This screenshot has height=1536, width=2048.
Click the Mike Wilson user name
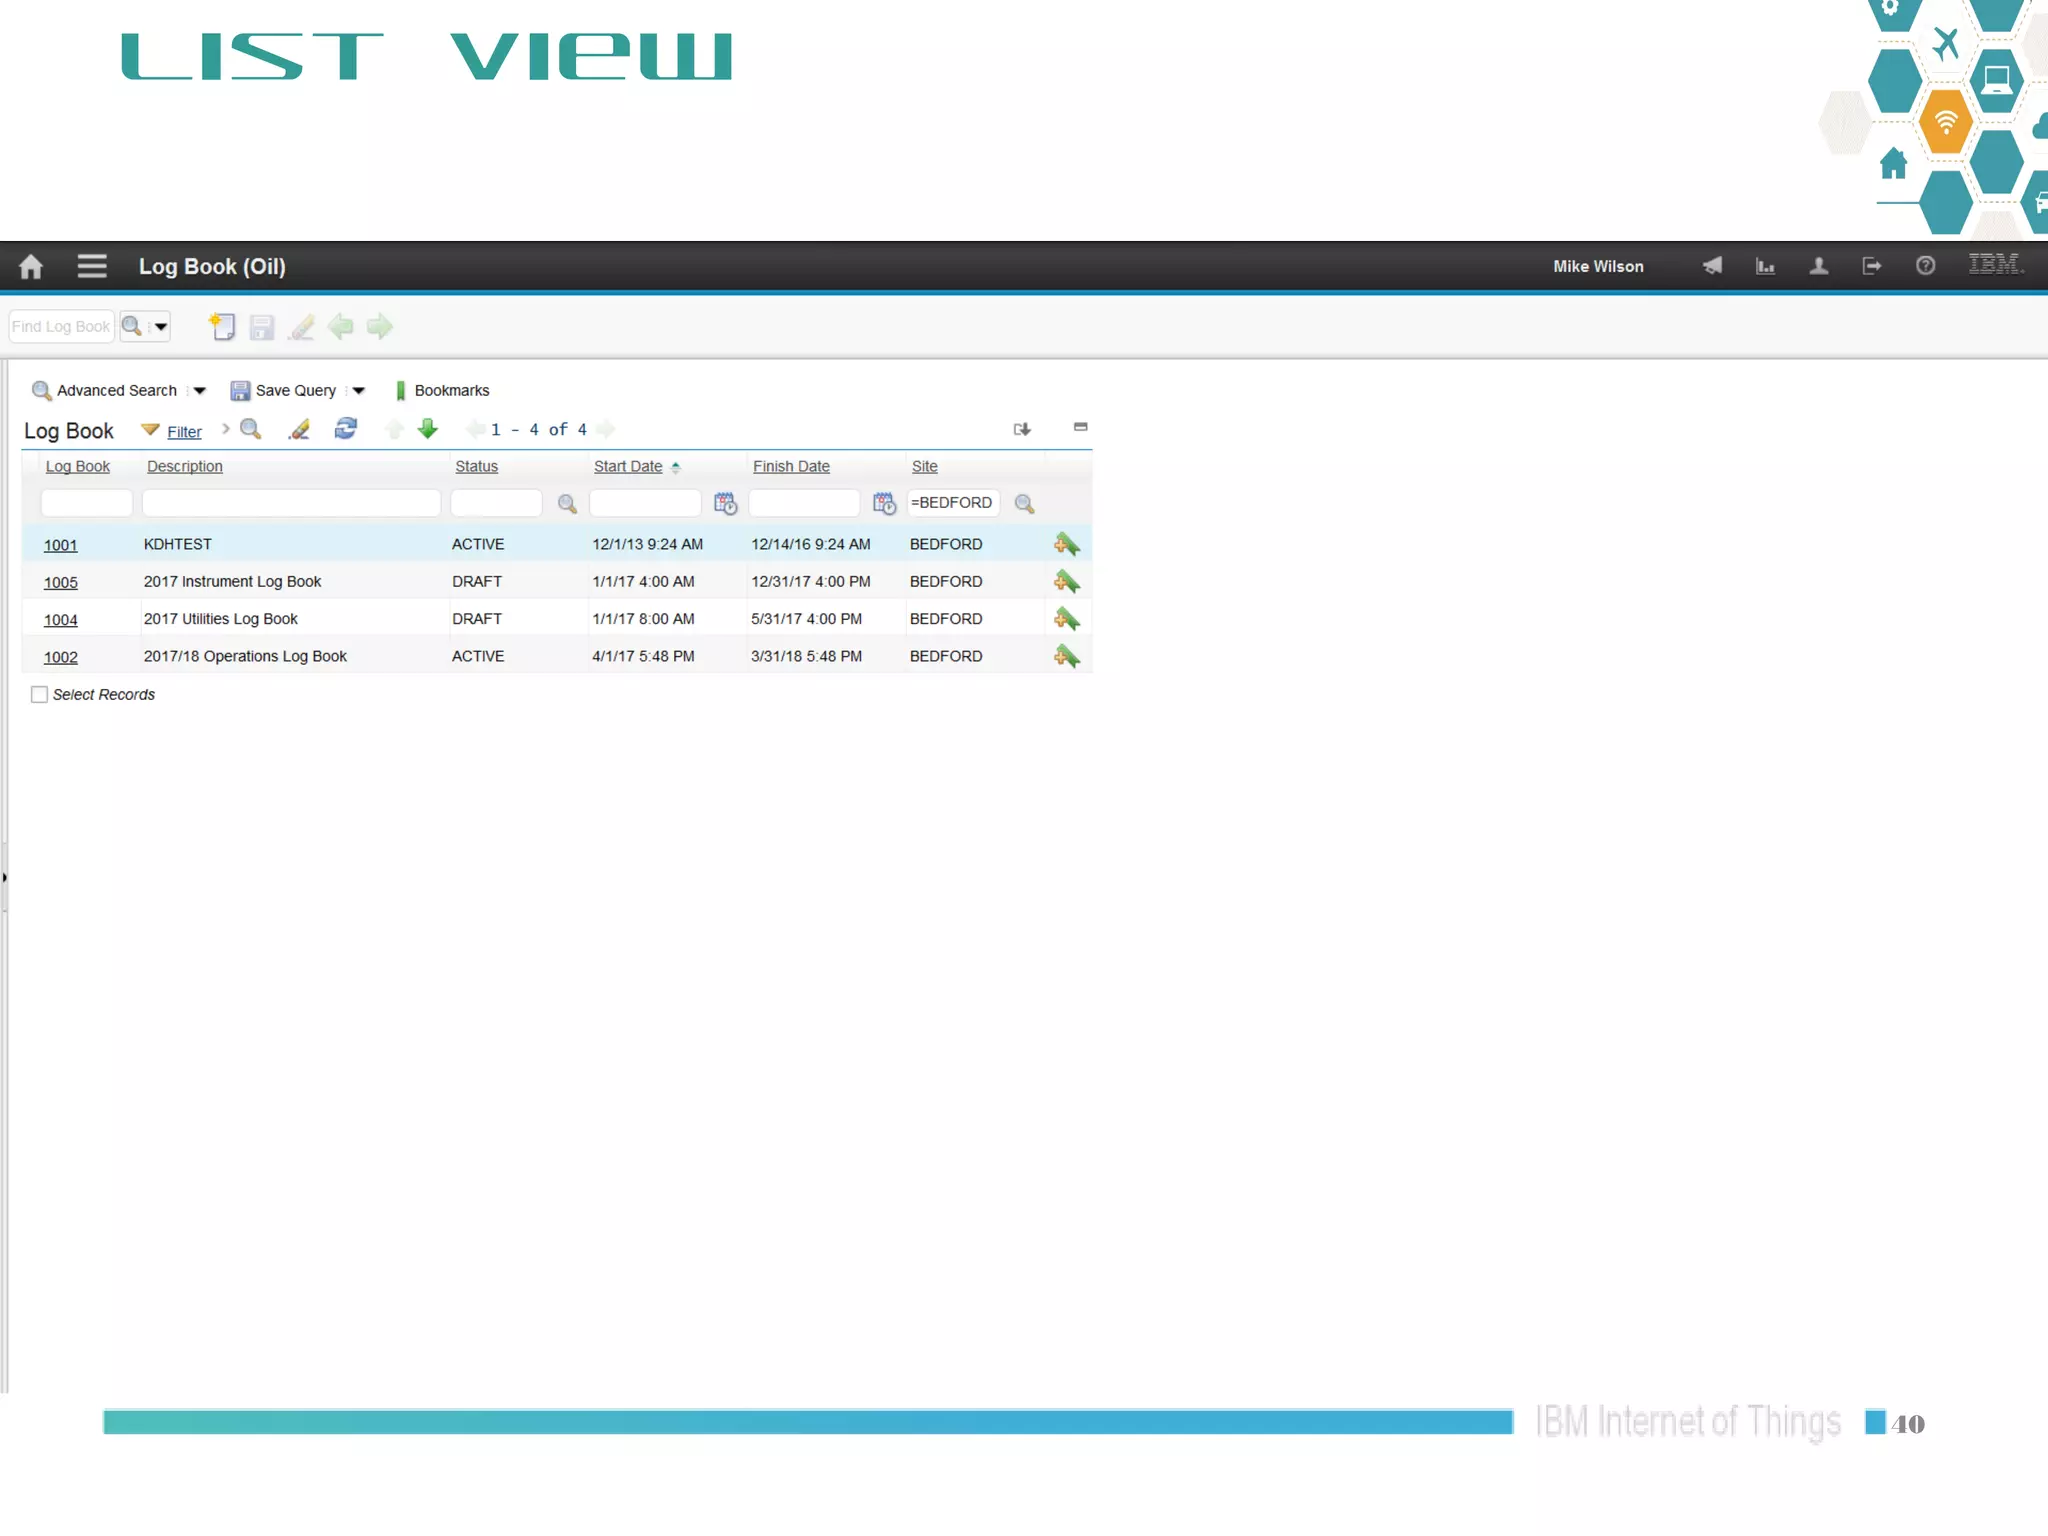(x=1598, y=266)
